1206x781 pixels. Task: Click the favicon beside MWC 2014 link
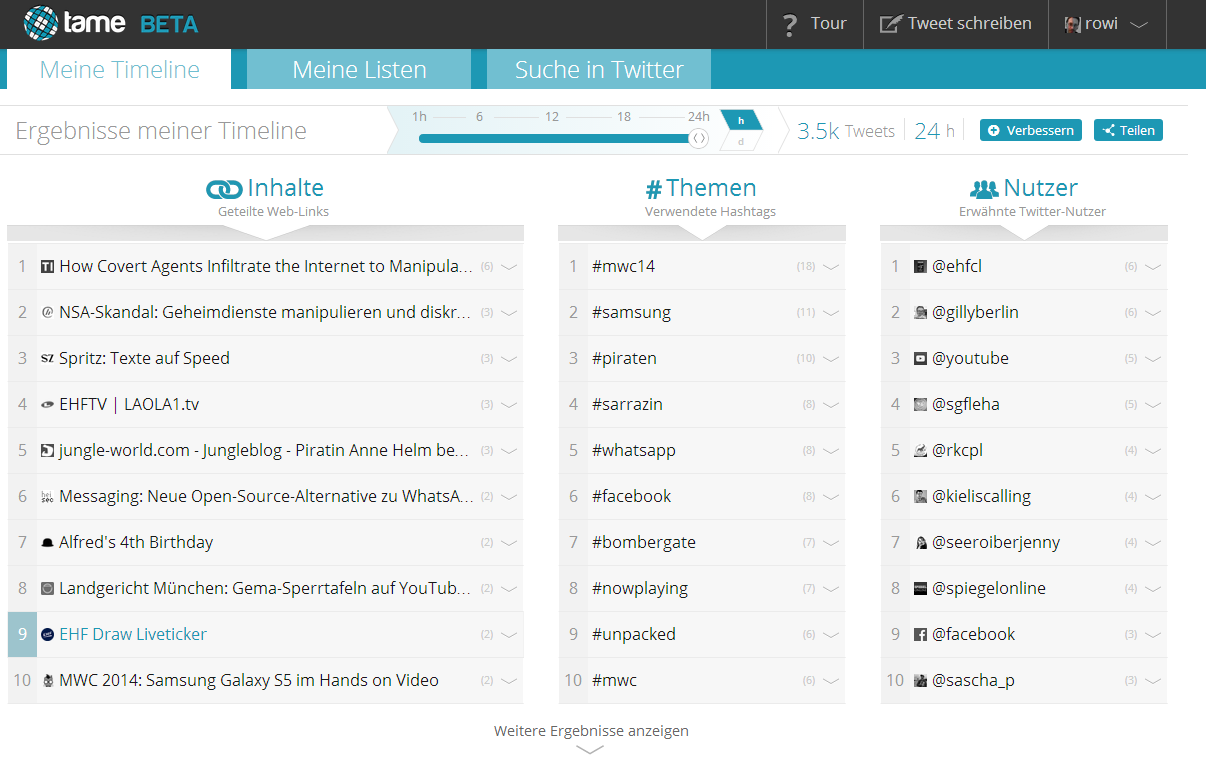pyautogui.click(x=47, y=681)
